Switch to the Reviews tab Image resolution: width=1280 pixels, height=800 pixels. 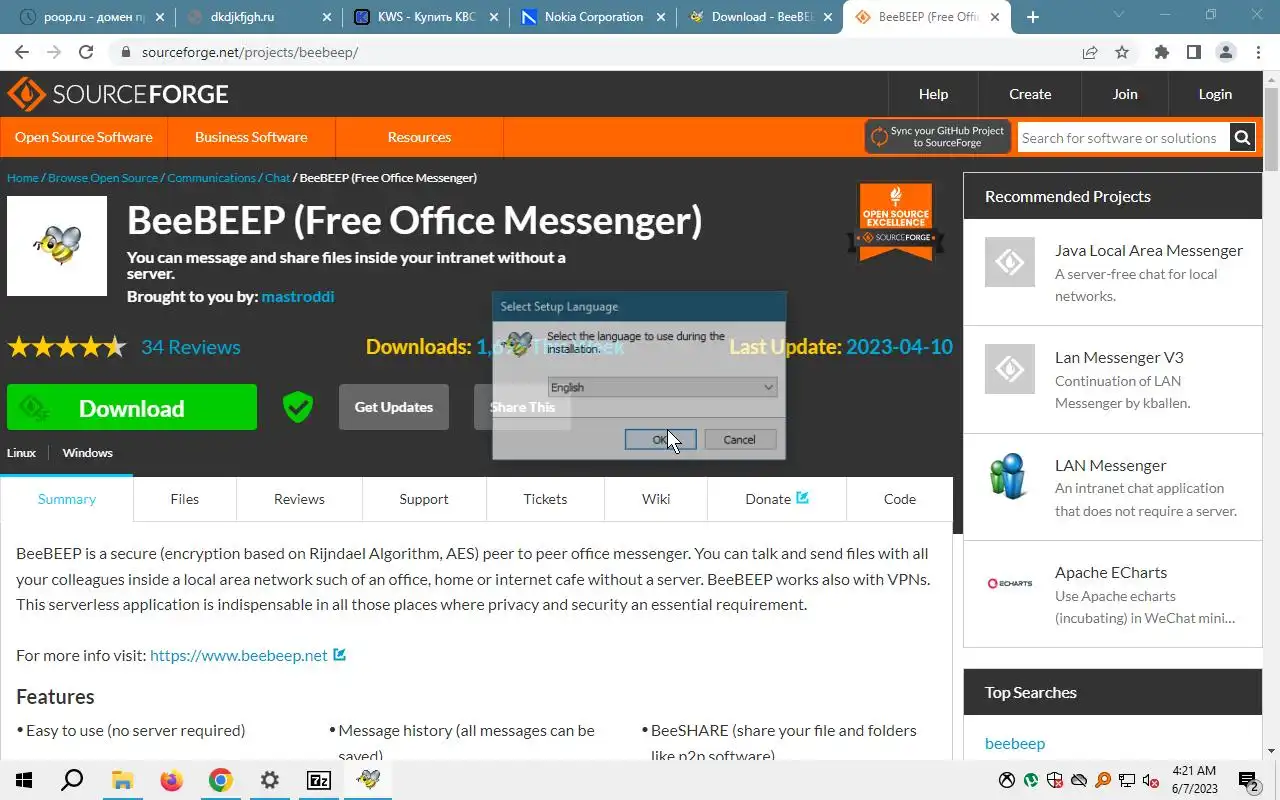point(299,499)
